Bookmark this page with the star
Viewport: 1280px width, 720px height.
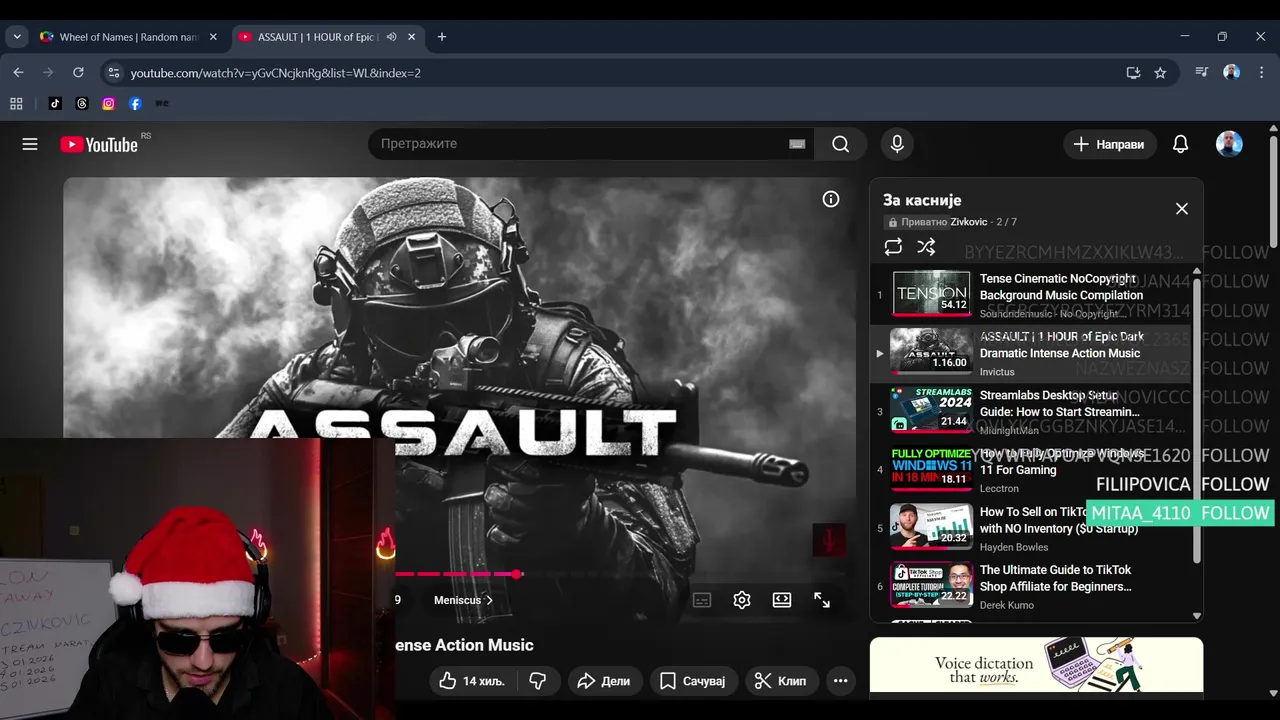(x=1160, y=73)
